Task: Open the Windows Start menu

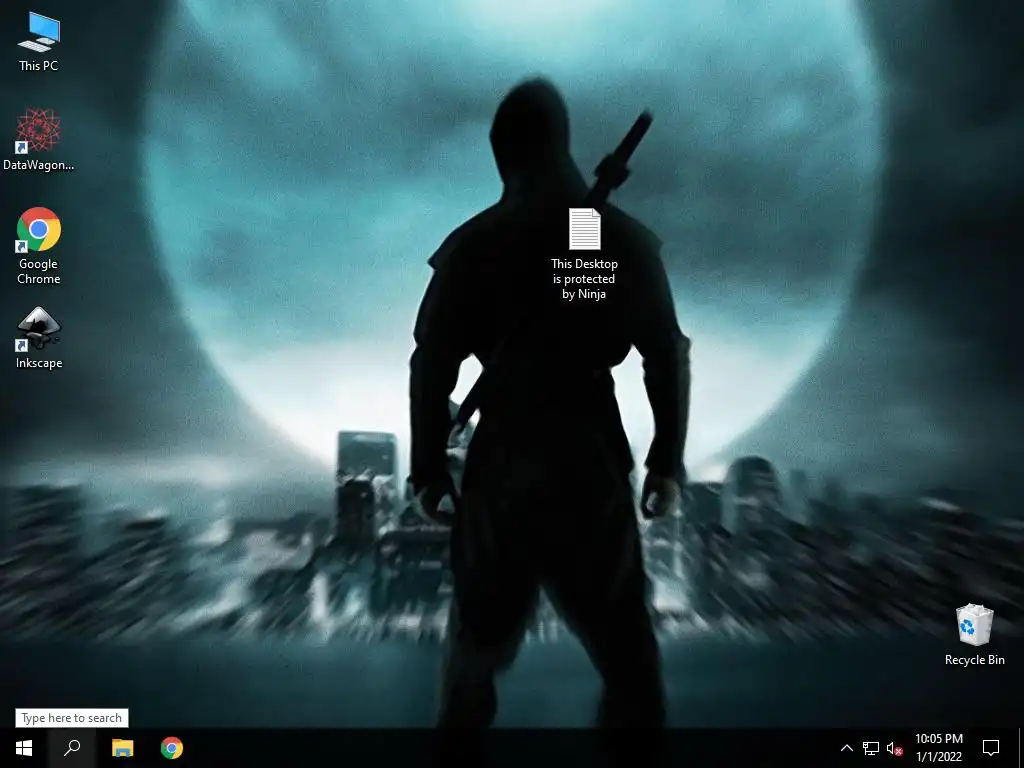Action: point(24,748)
